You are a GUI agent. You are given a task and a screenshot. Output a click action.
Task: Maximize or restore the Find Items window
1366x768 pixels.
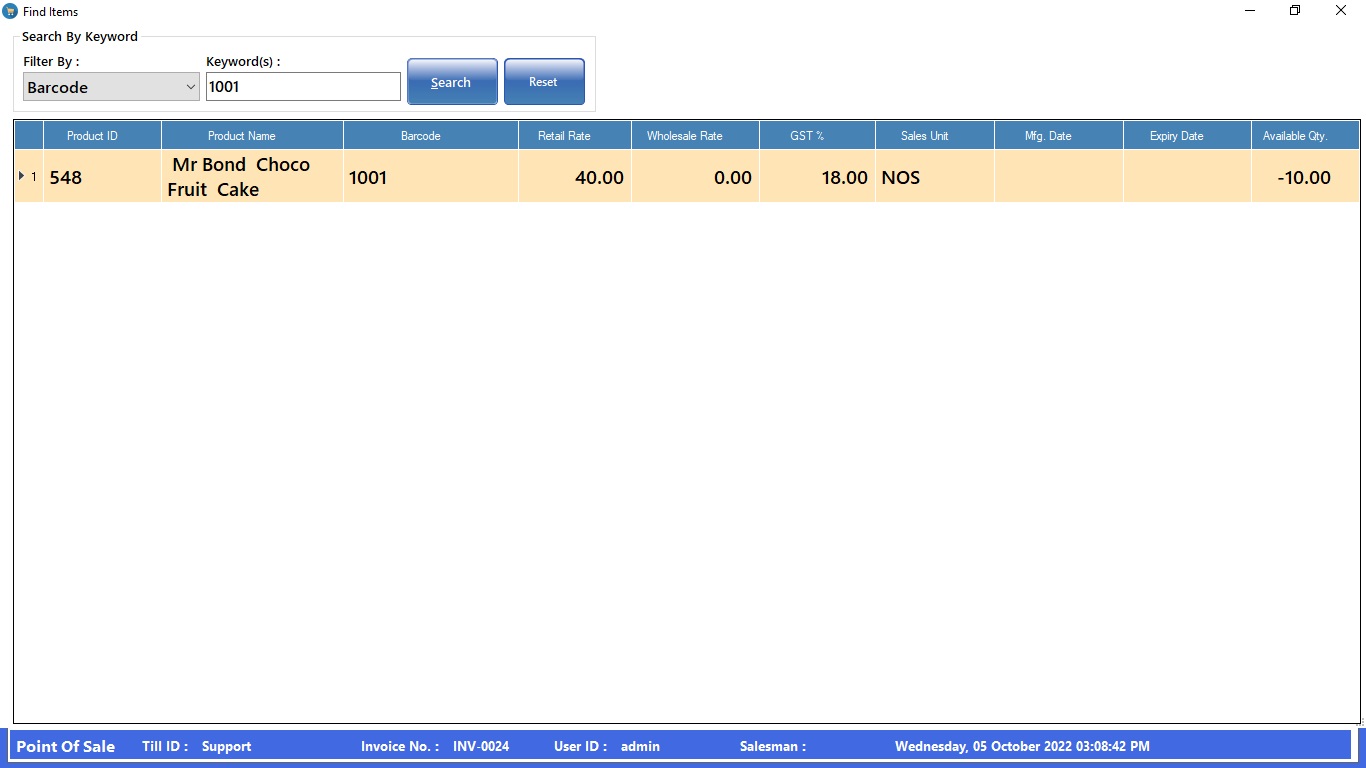pyautogui.click(x=1295, y=11)
